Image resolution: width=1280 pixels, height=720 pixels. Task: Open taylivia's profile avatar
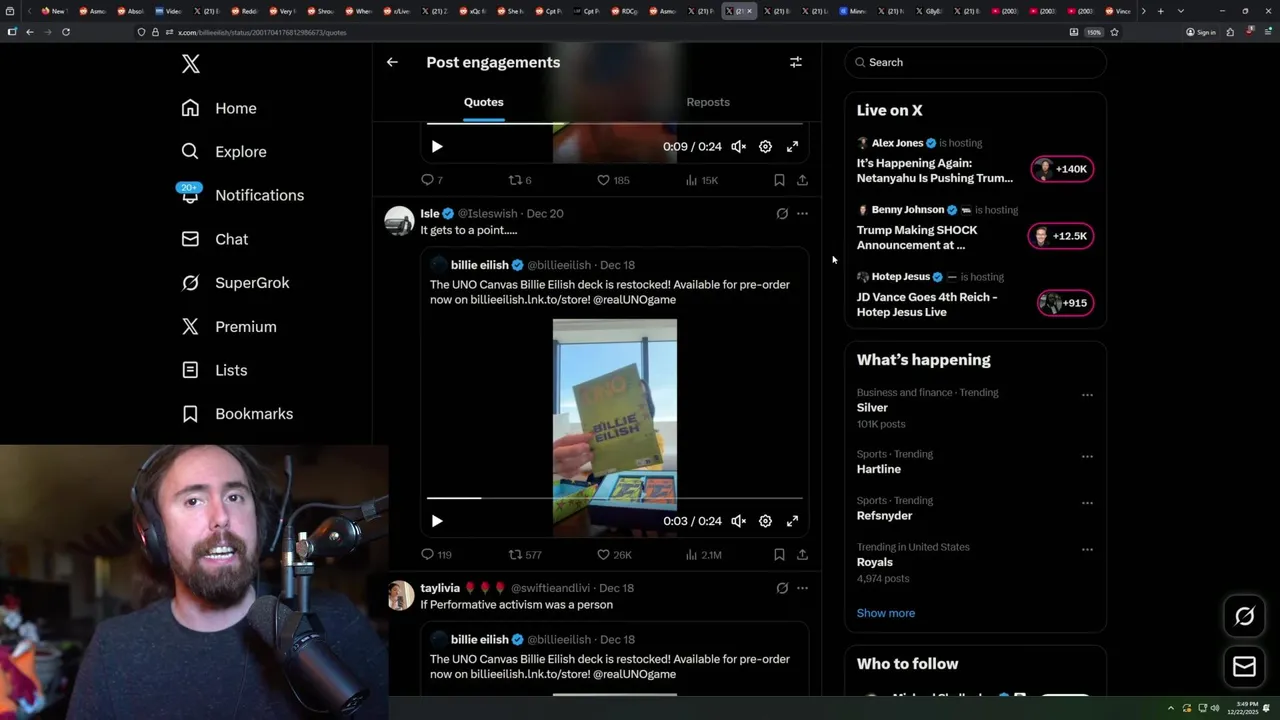pos(399,595)
